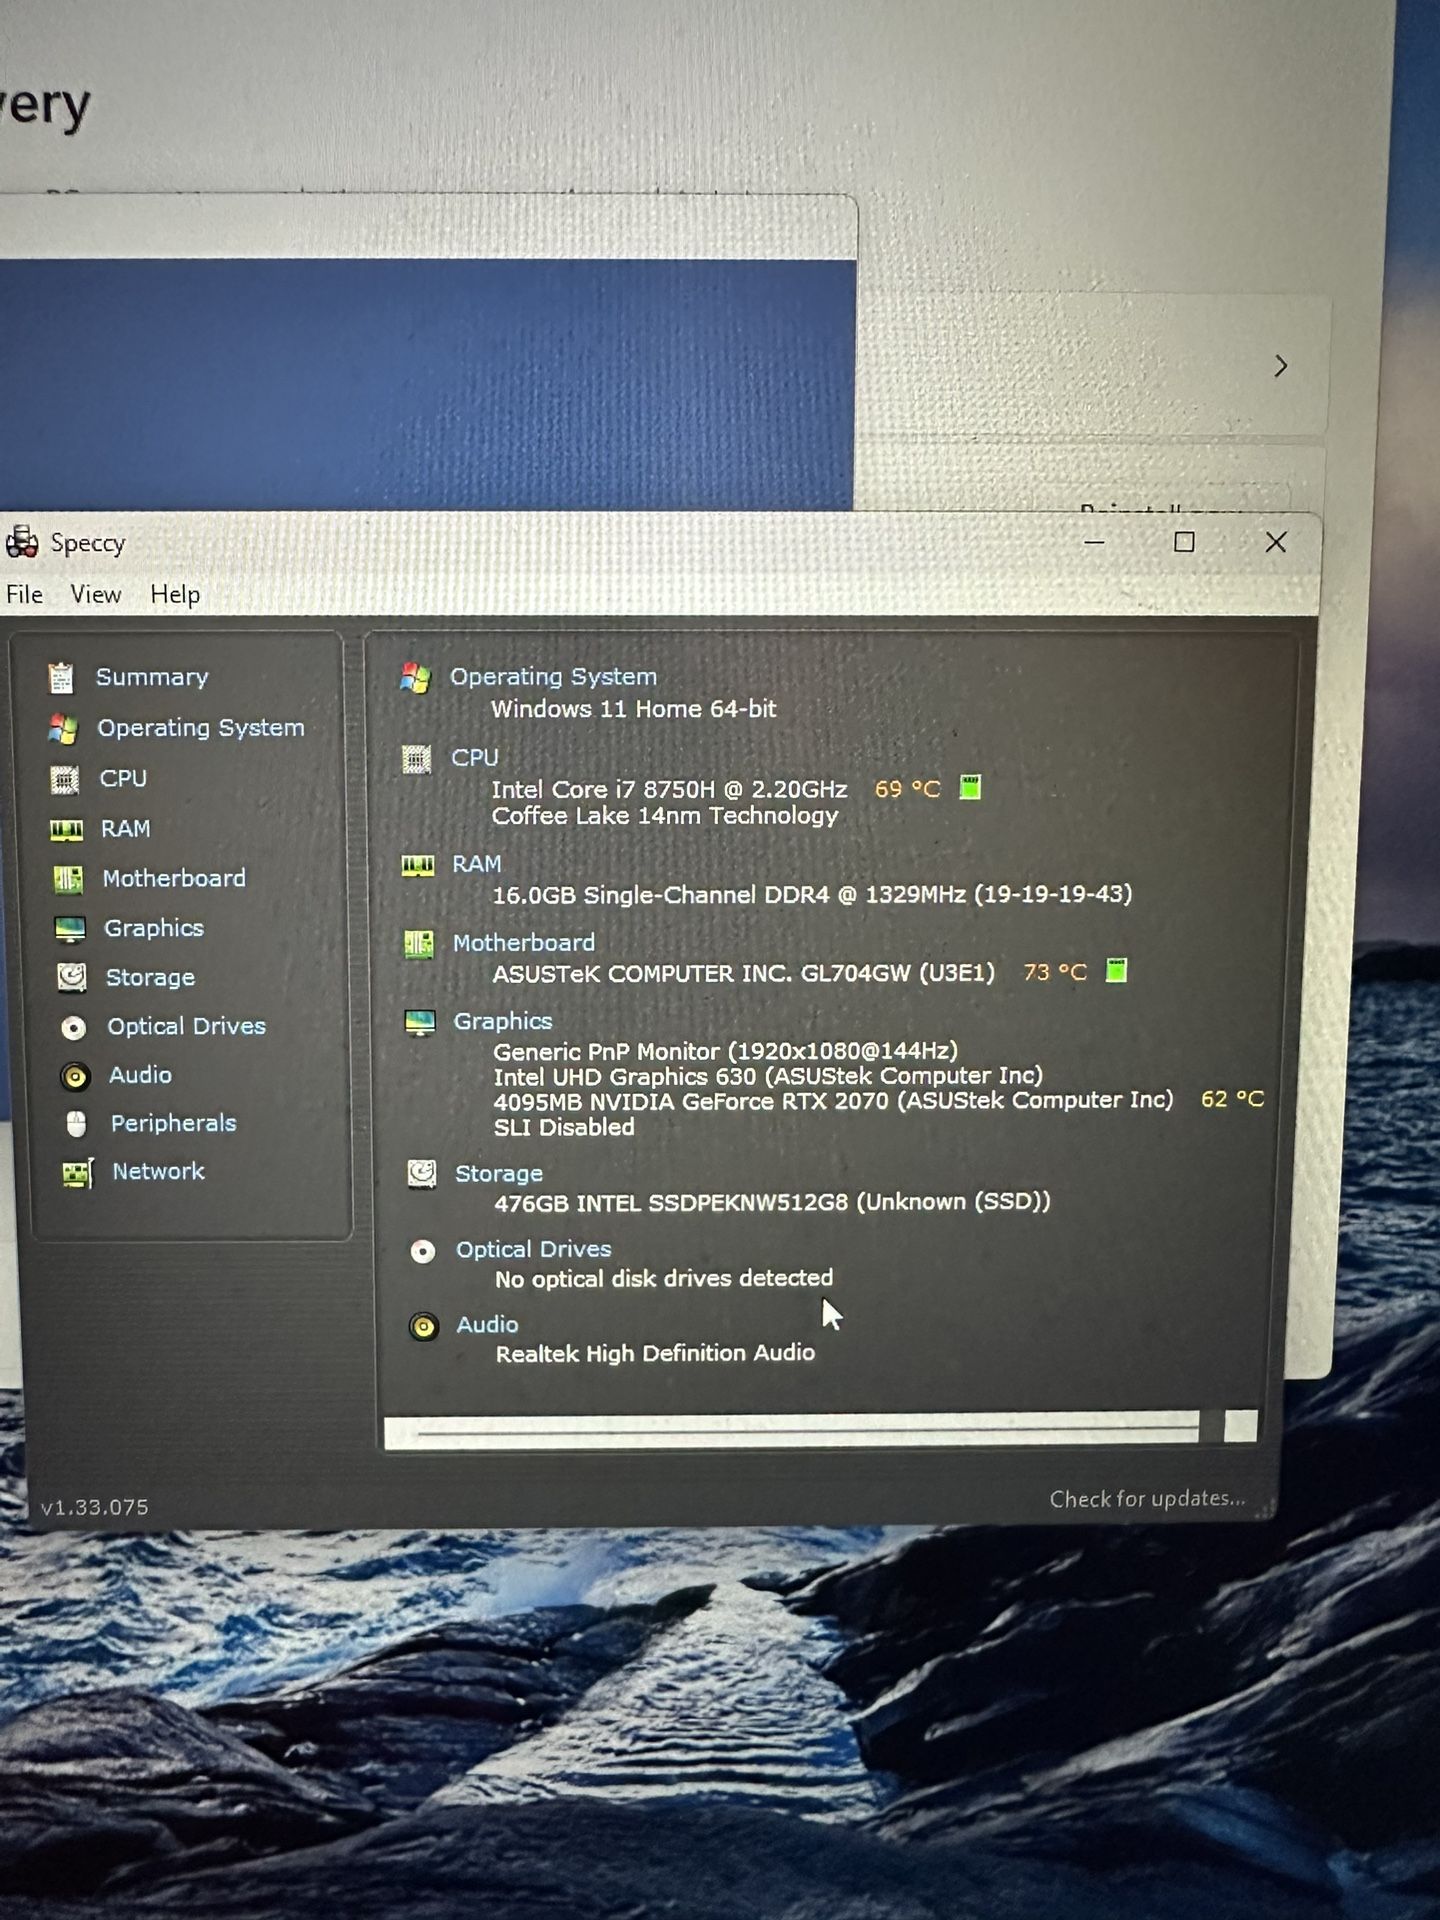This screenshot has height=1920, width=1440.
Task: Click the chevron arrow in Settings window behind
Action: tap(1281, 366)
